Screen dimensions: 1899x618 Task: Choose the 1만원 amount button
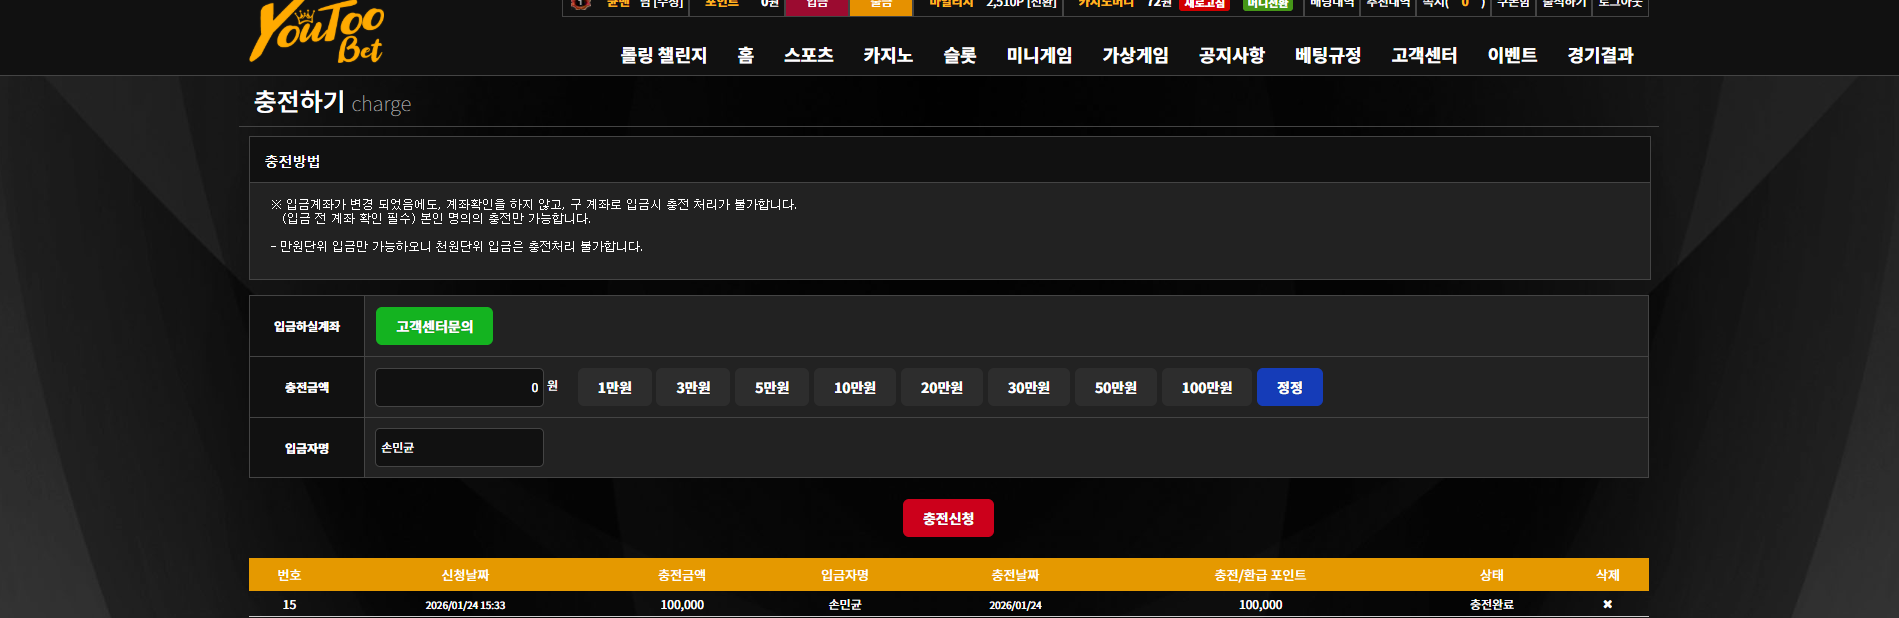615,387
